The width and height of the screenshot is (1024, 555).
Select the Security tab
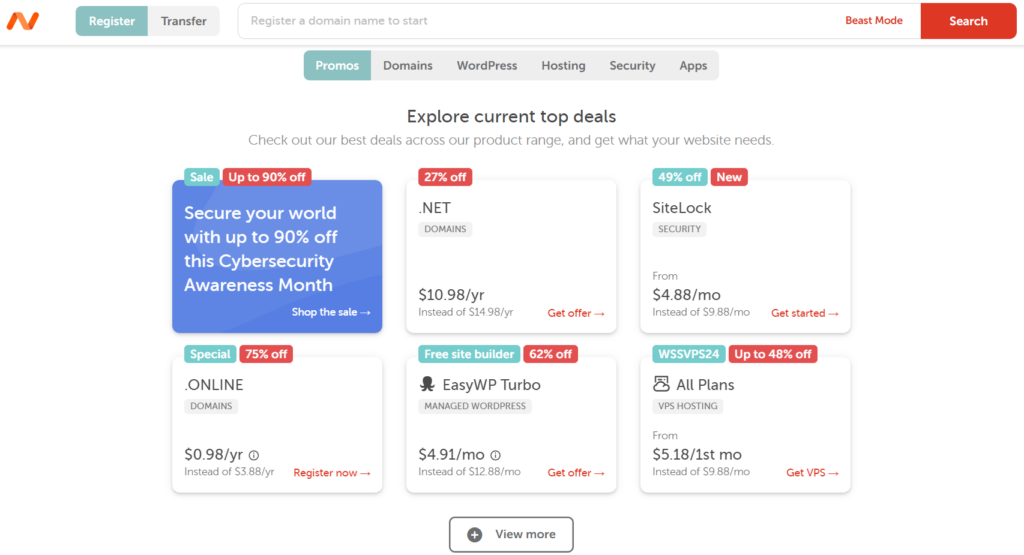tap(632, 65)
